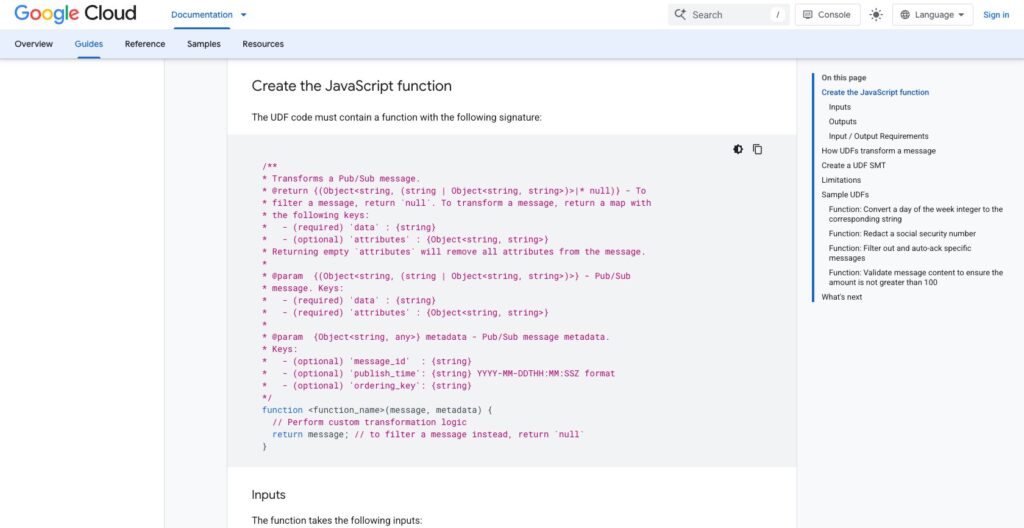Screen dimensions: 1024x528
Task: Open the Language dropdown
Action: click(933, 14)
